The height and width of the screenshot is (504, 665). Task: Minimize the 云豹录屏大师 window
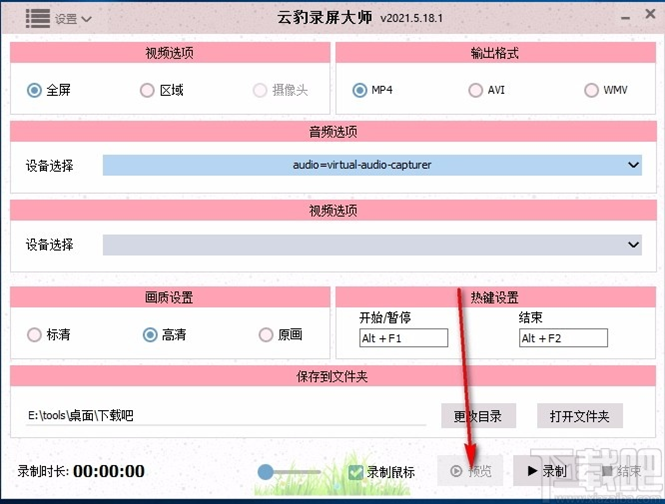(x=625, y=18)
